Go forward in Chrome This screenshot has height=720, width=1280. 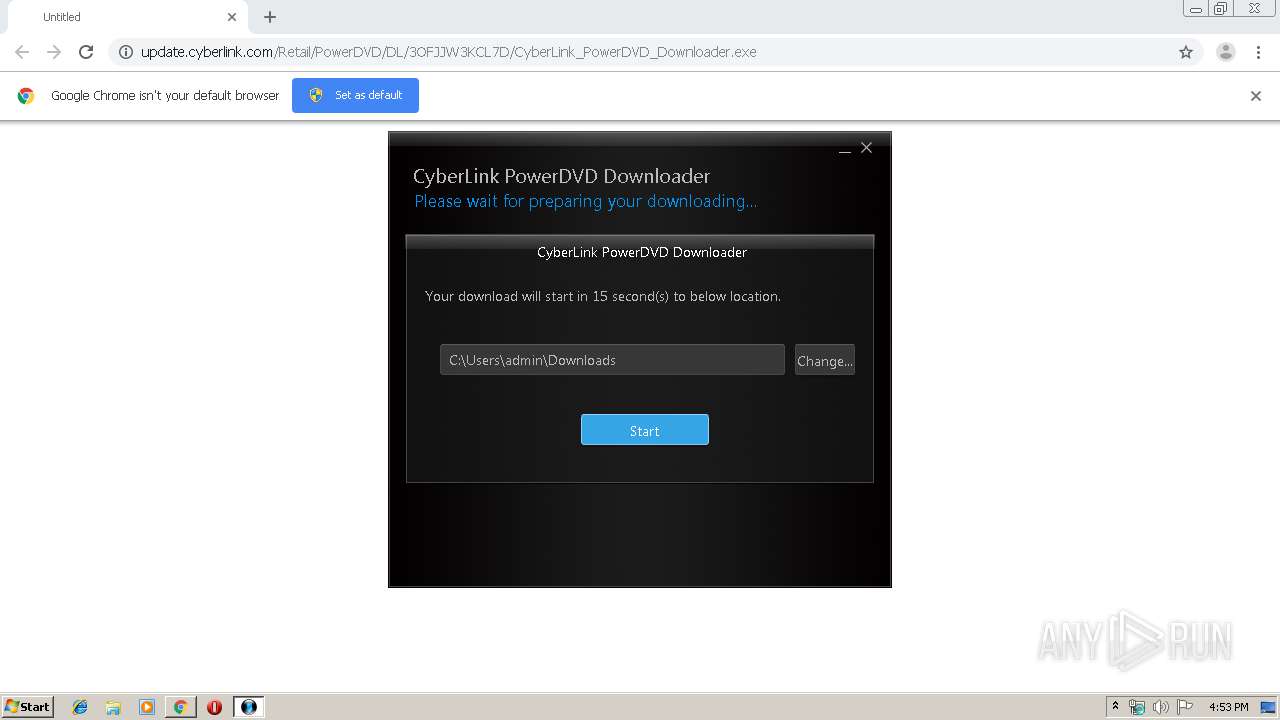click(54, 52)
